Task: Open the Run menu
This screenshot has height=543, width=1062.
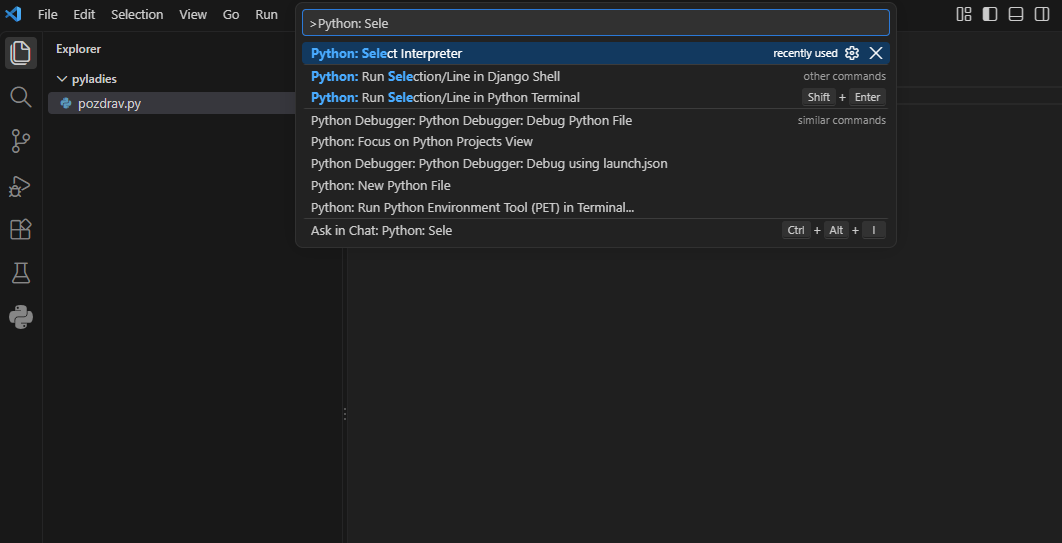Action: point(266,14)
